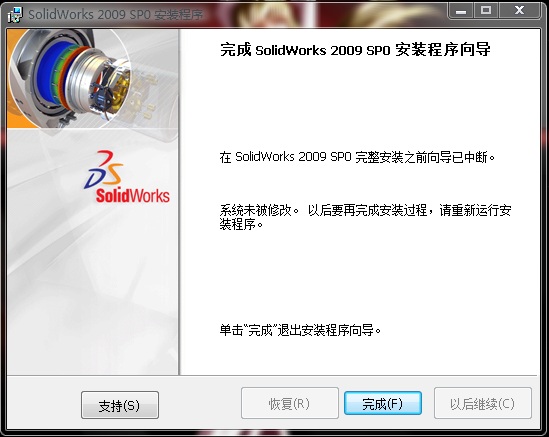
Task: Maximize the SolidWorks installer window
Action: pyautogui.click(x=486, y=11)
